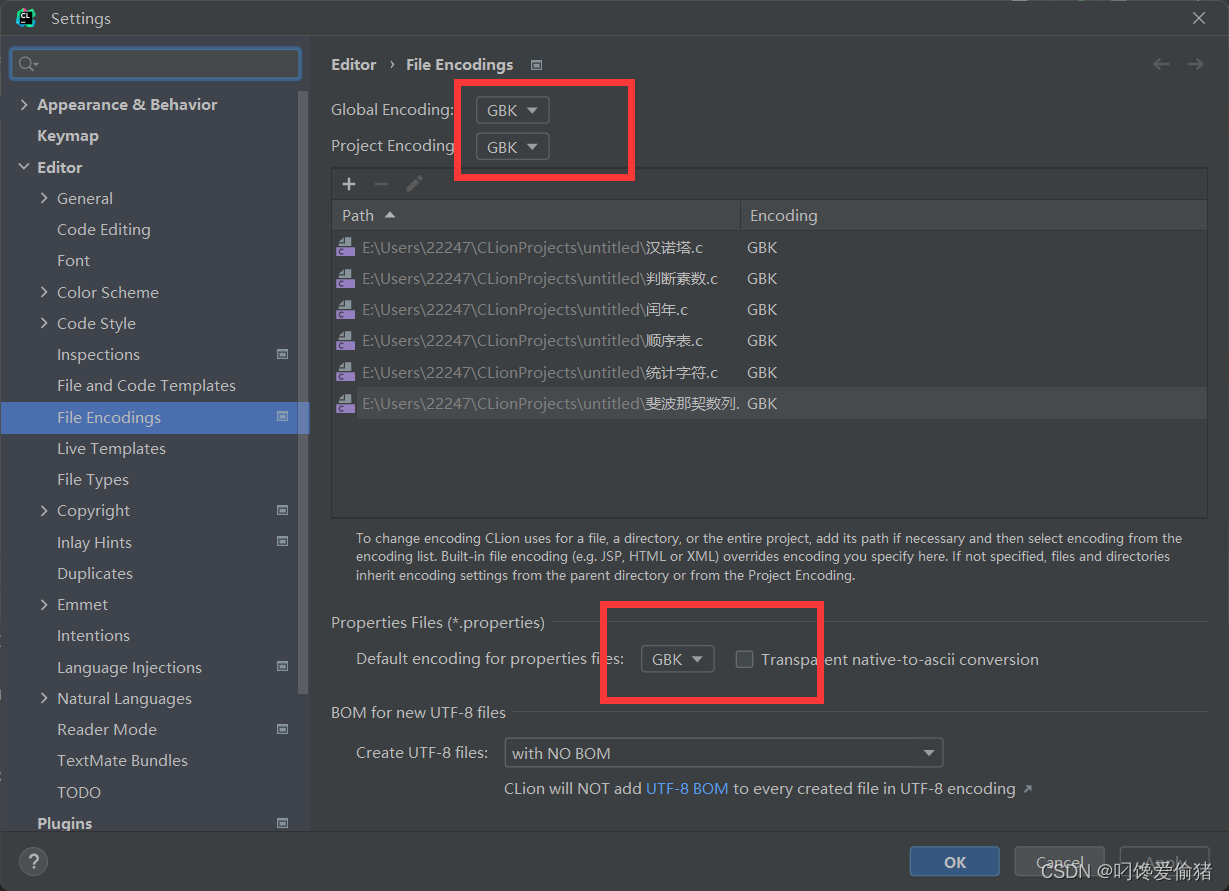The width and height of the screenshot is (1229, 891).
Task: Expand the General subsection
Action: [44, 198]
